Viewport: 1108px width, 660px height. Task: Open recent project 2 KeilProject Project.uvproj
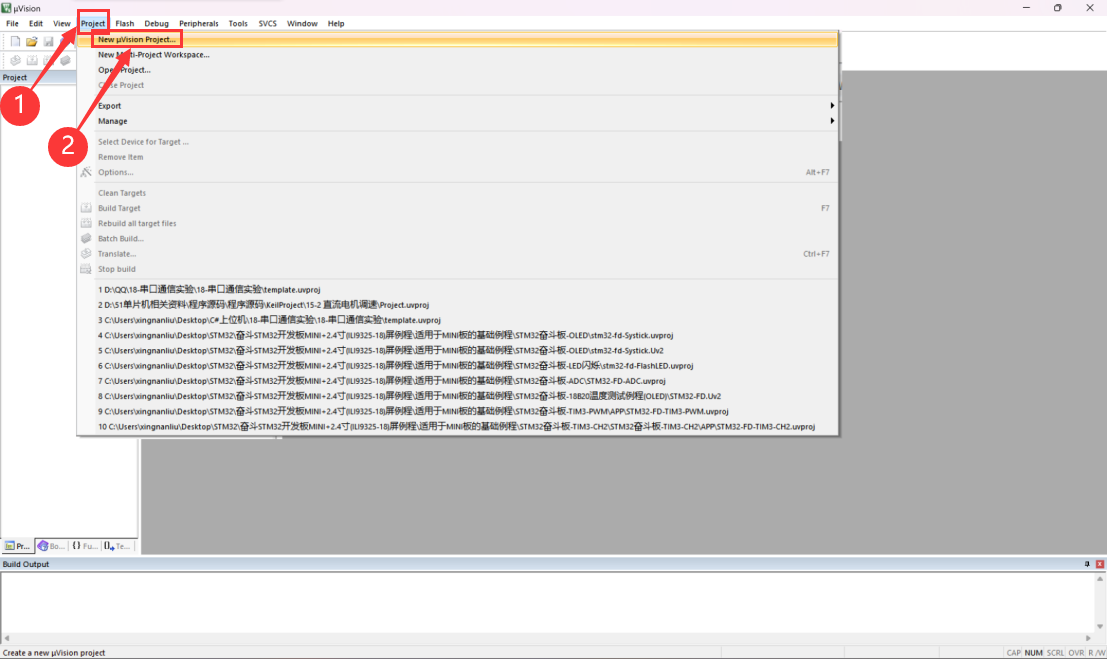(457, 305)
